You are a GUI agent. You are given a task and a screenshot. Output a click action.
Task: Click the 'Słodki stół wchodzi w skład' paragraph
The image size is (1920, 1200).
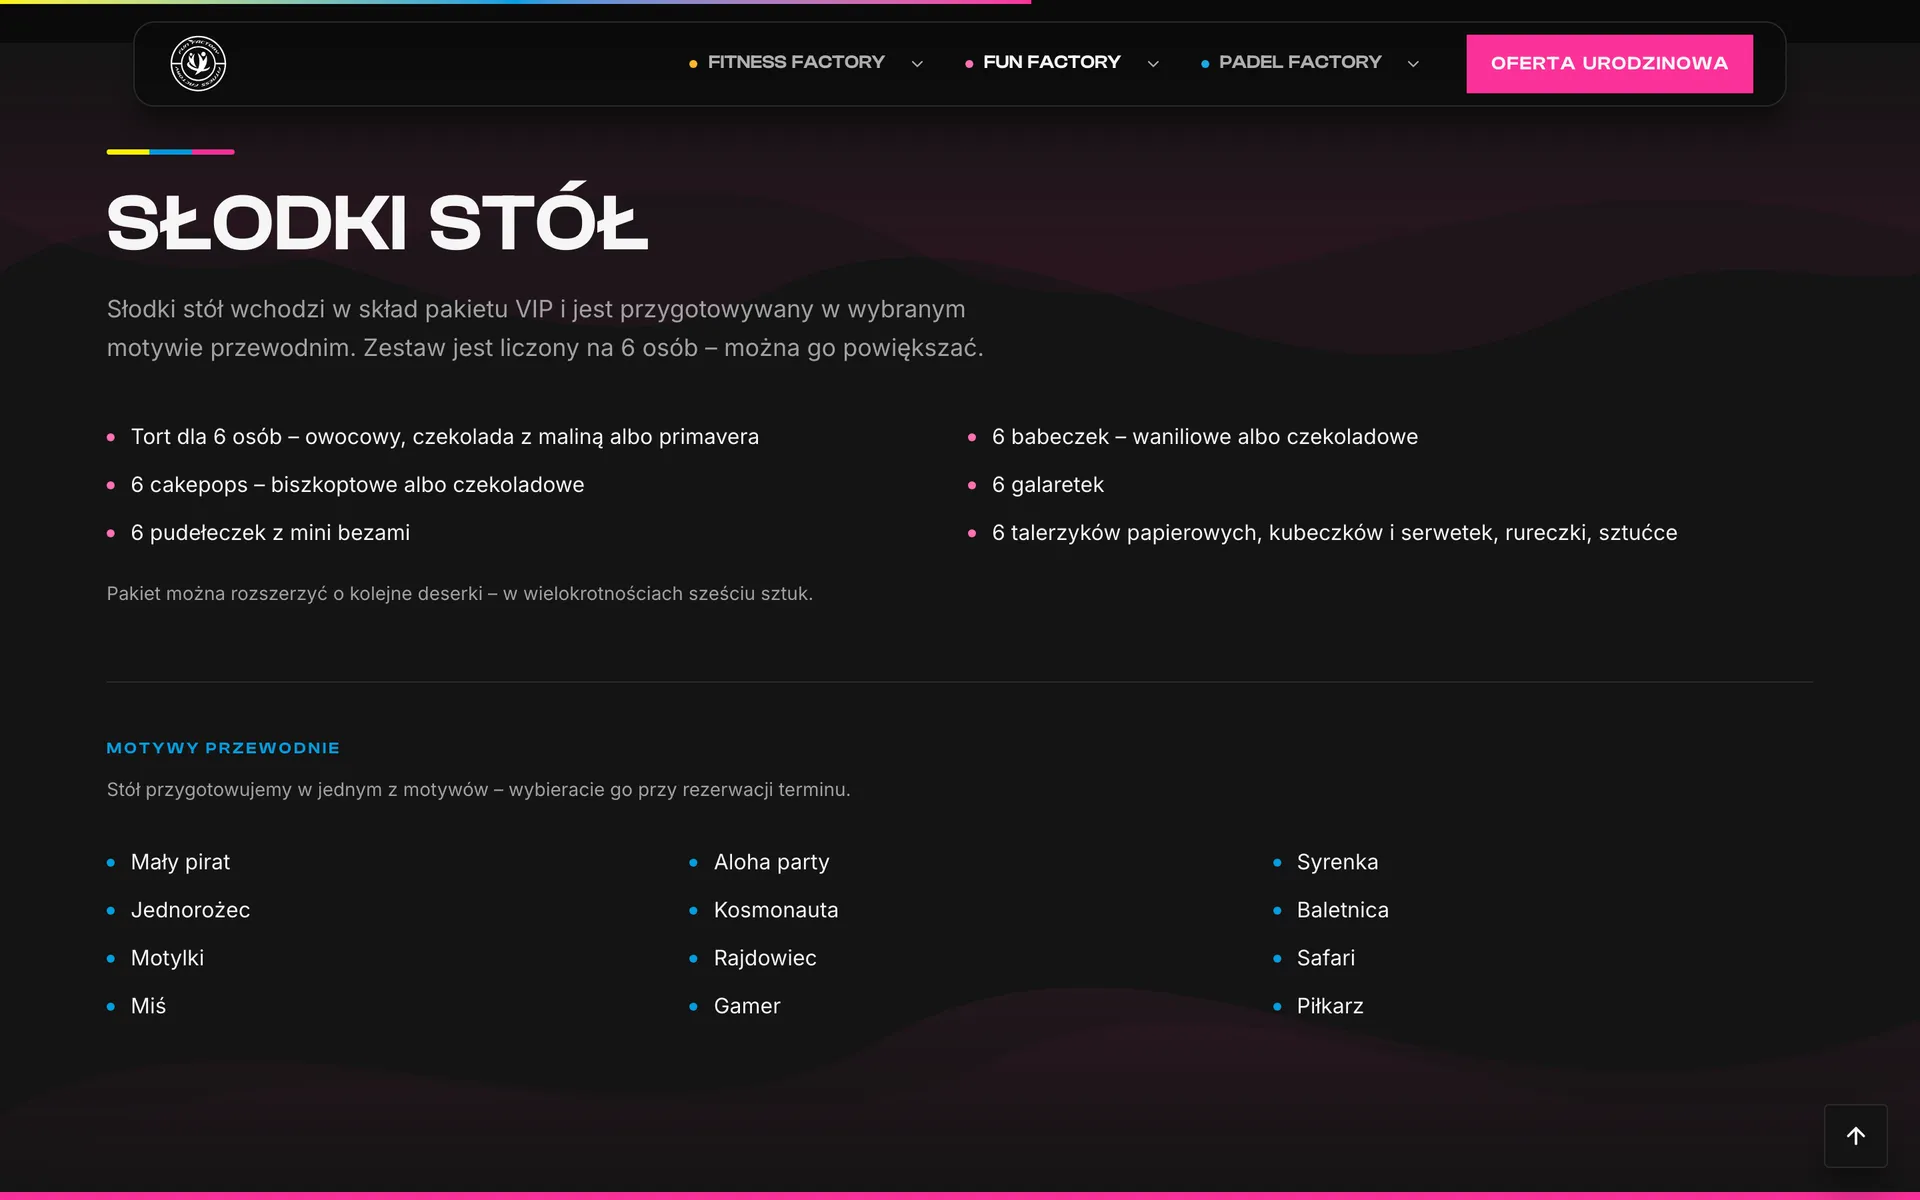point(545,328)
